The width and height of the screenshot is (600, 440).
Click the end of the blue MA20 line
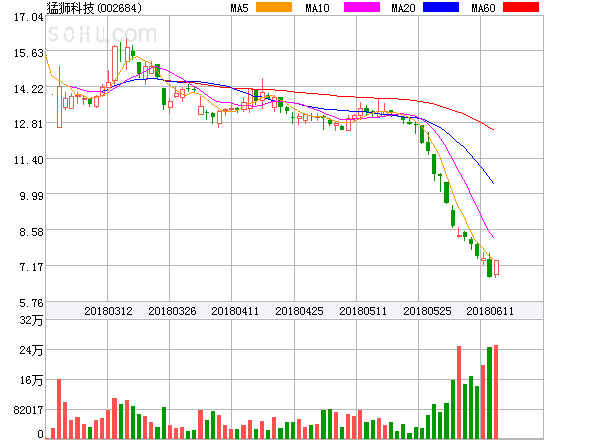pos(493,183)
